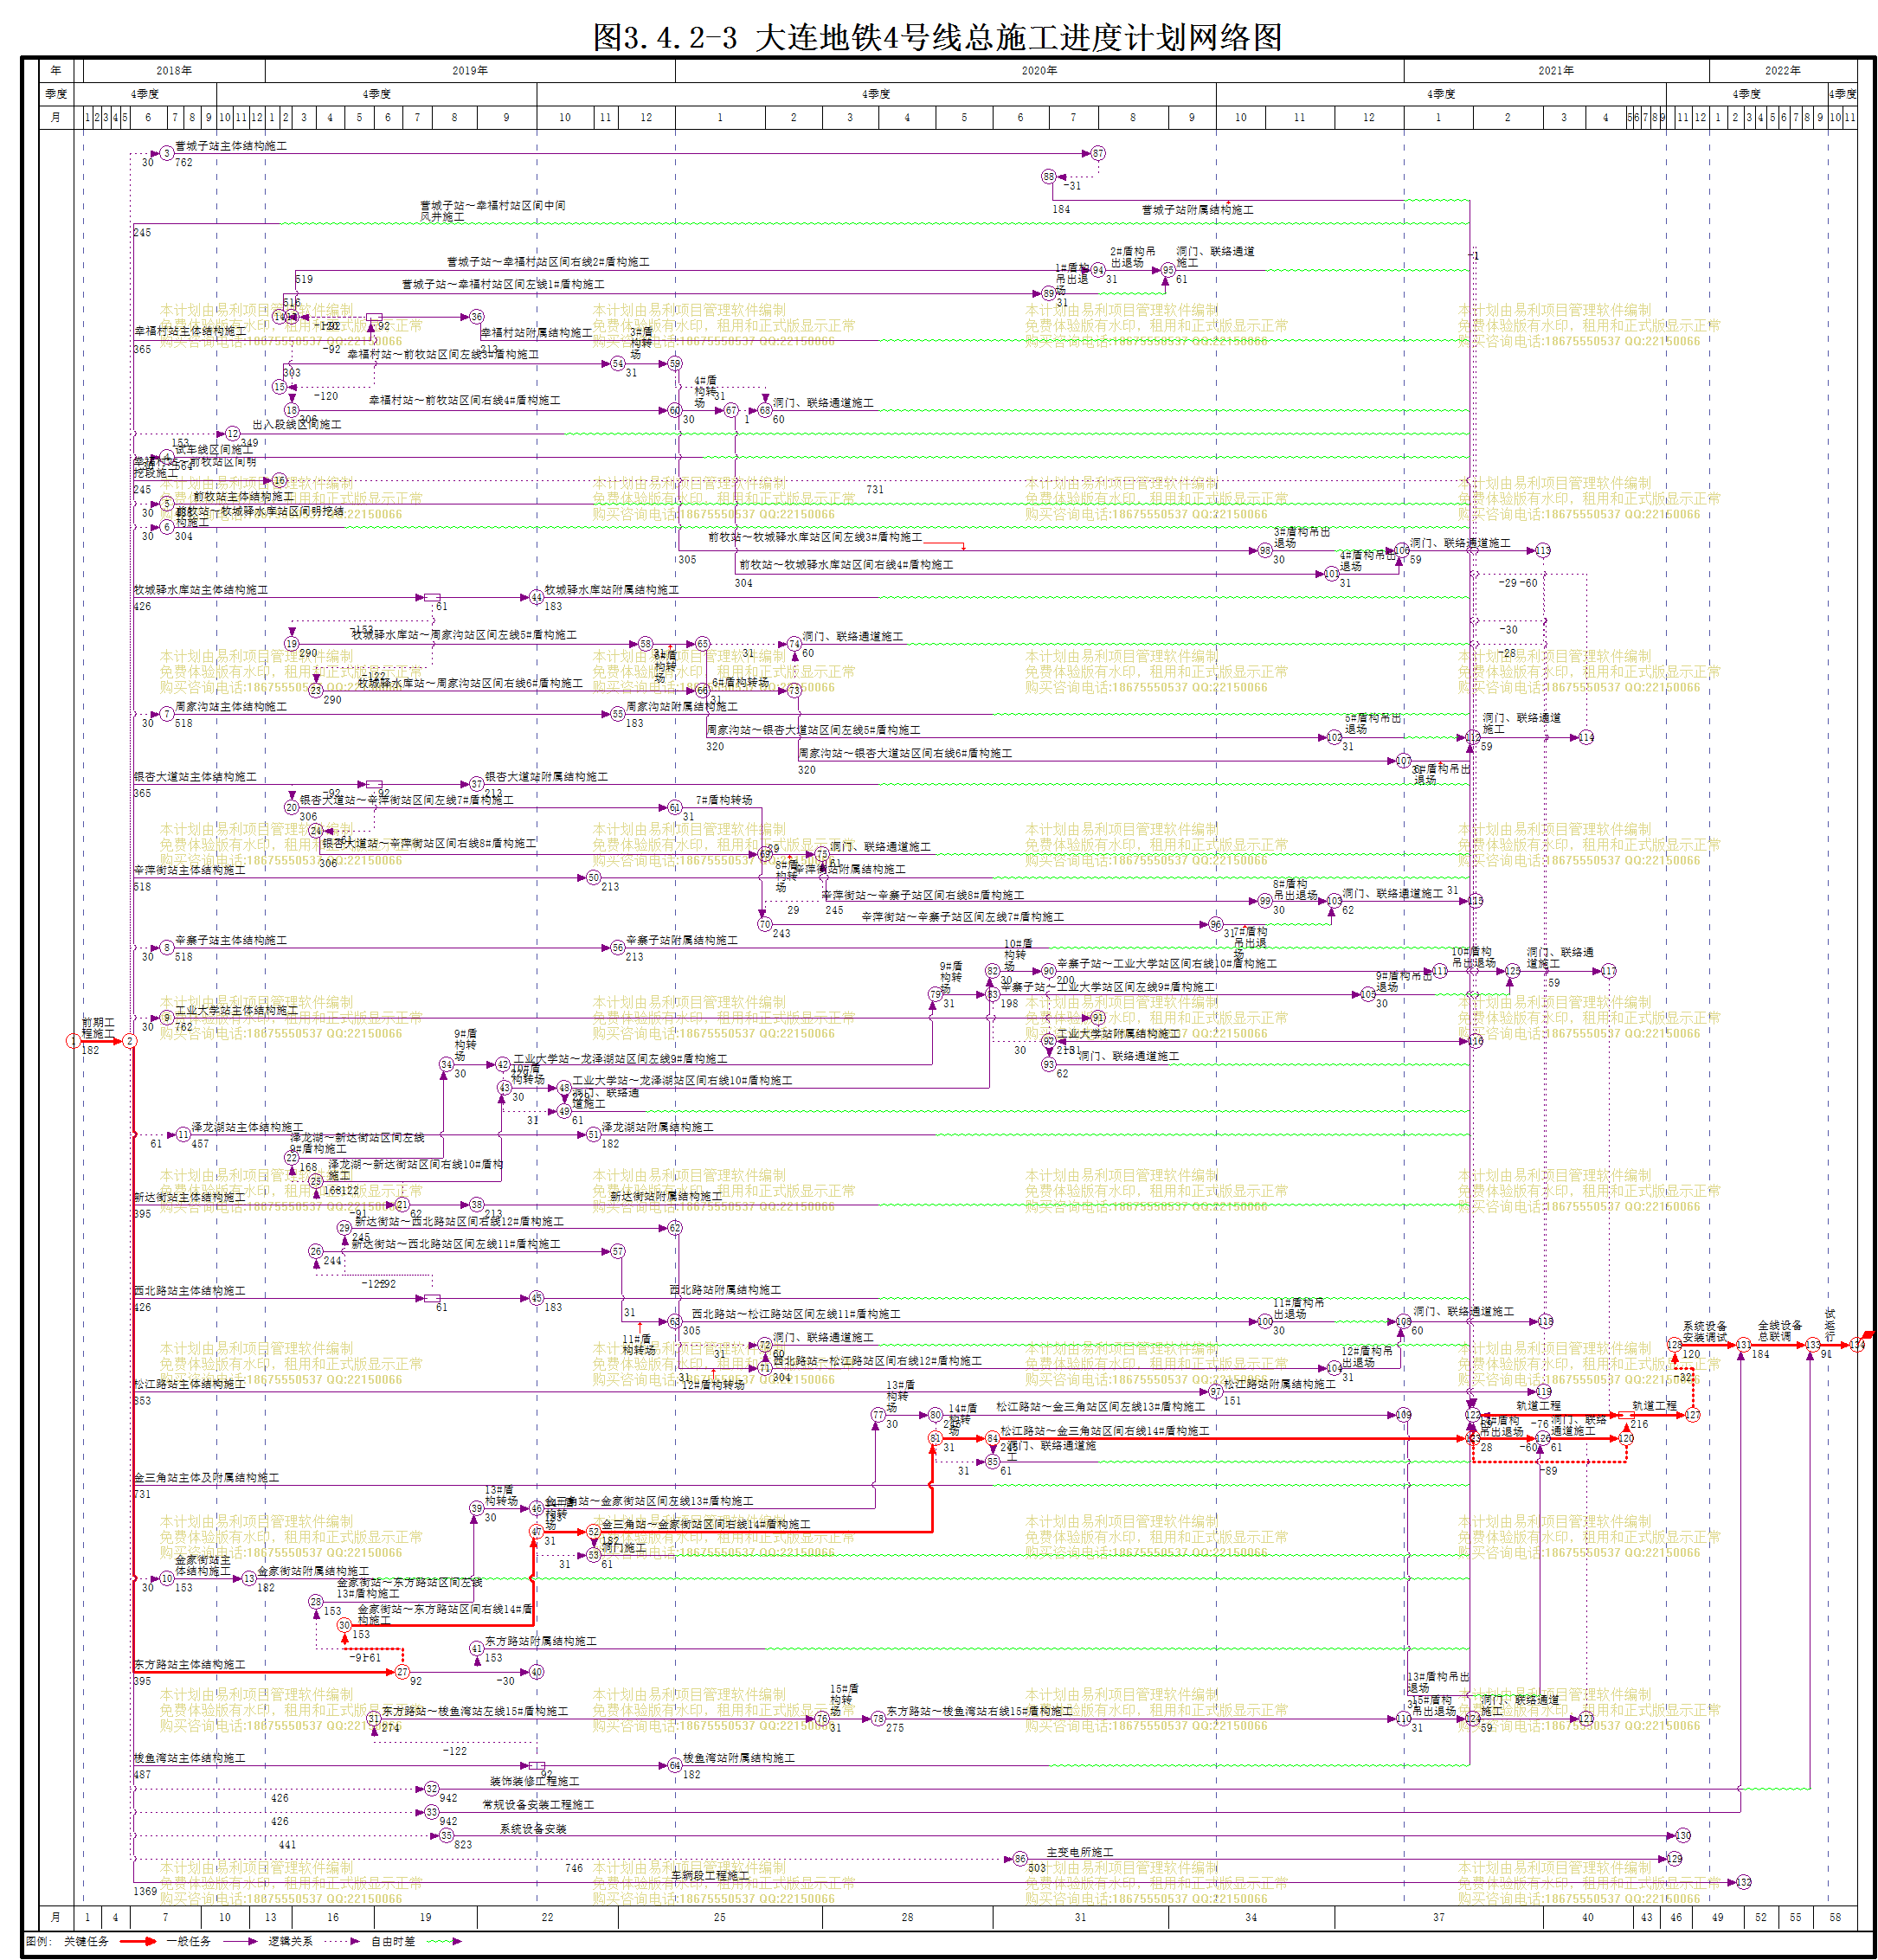Select task label 出入段线区间施工

[297, 424]
